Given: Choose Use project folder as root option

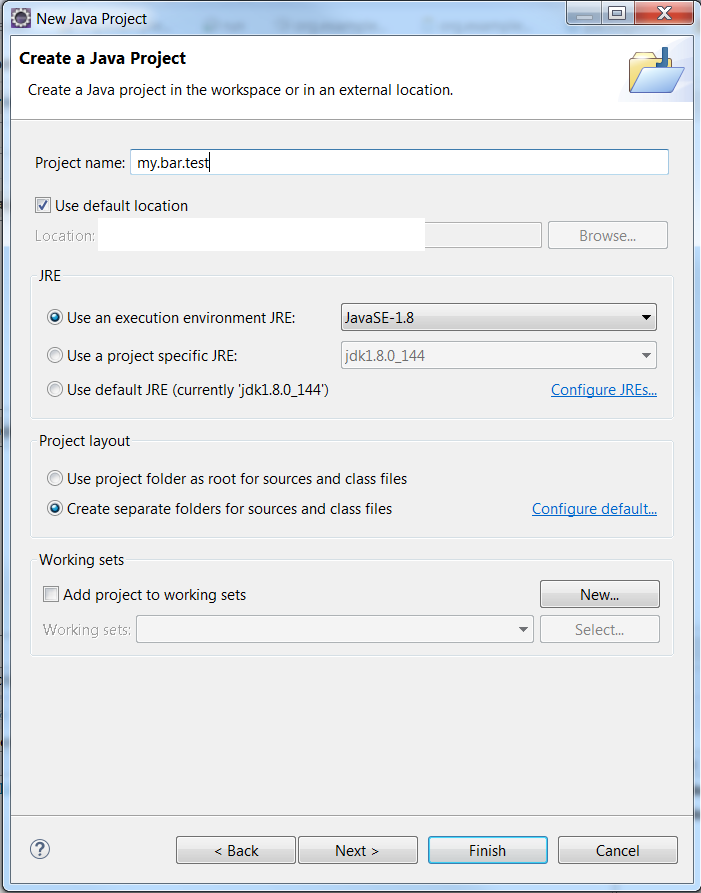Looking at the screenshot, I should (x=57, y=478).
